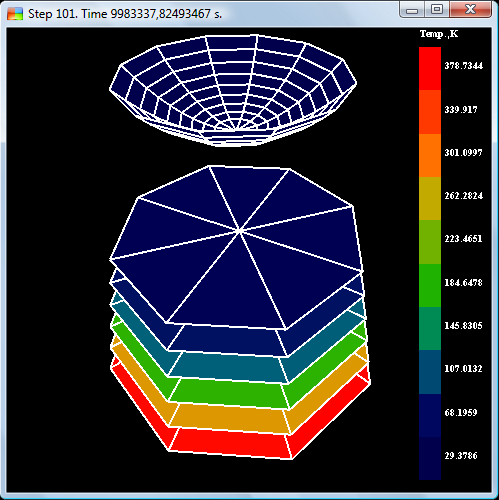Click the 339.917 legend value
Image resolution: width=499 pixels, height=500 pixels.
click(x=461, y=109)
